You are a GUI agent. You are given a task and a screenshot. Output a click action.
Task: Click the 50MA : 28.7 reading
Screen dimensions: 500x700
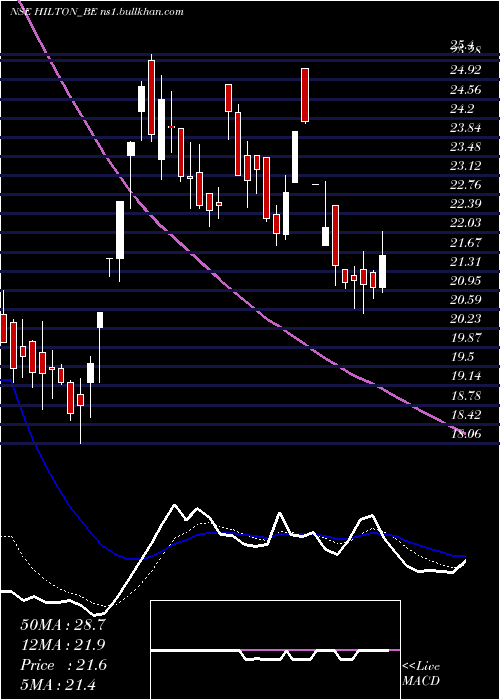tap(63, 625)
